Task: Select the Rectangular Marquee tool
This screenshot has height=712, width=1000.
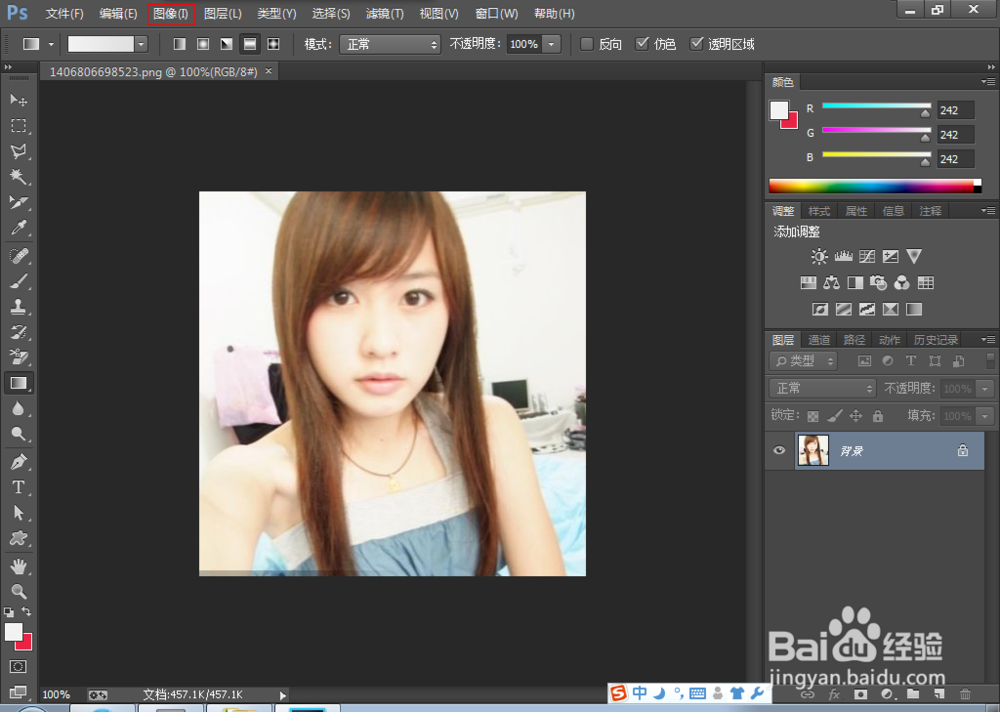Action: coord(18,126)
